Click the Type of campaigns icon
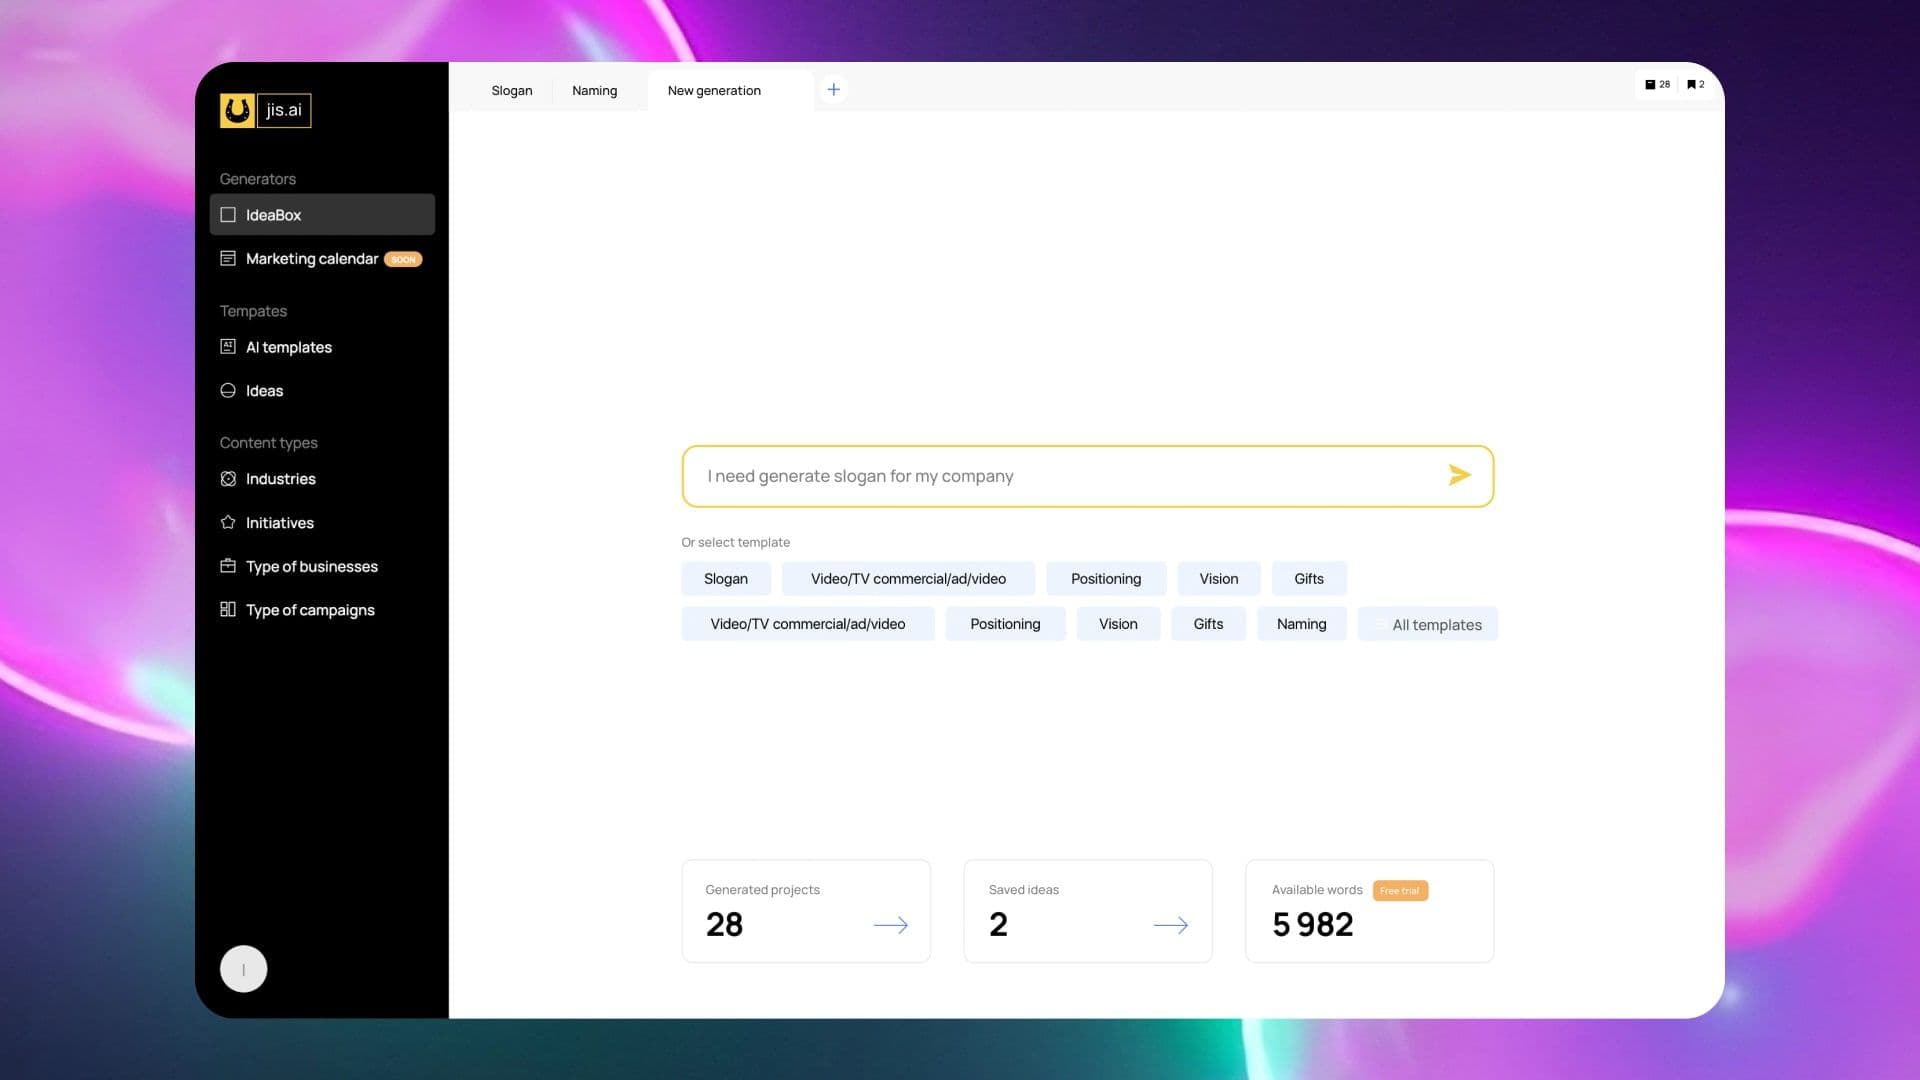Viewport: 1920px width, 1080px height. 228,609
